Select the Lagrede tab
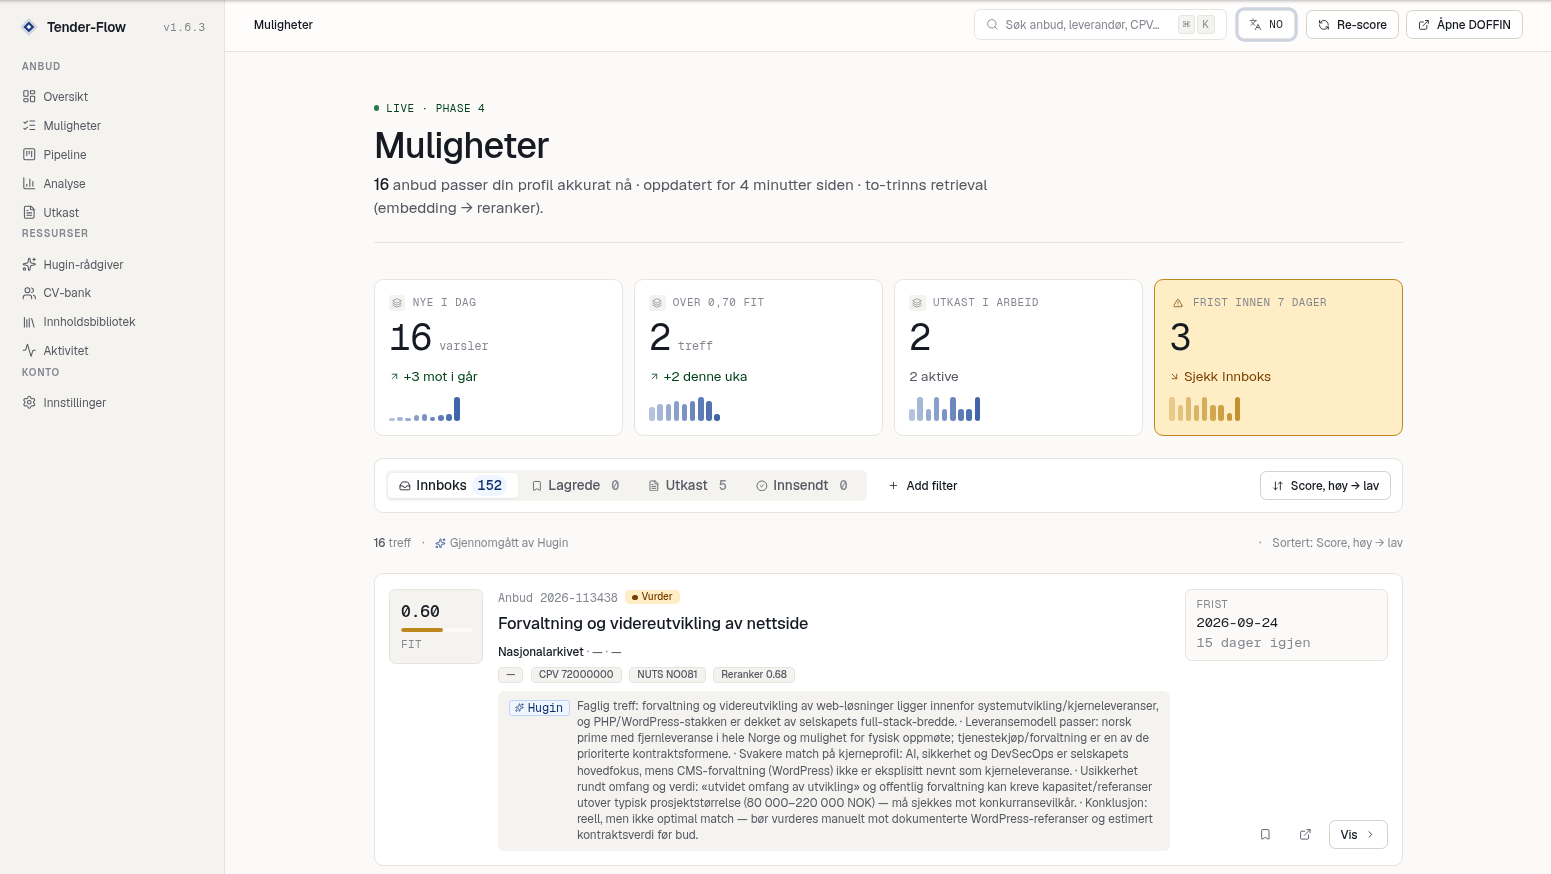 click(x=576, y=486)
